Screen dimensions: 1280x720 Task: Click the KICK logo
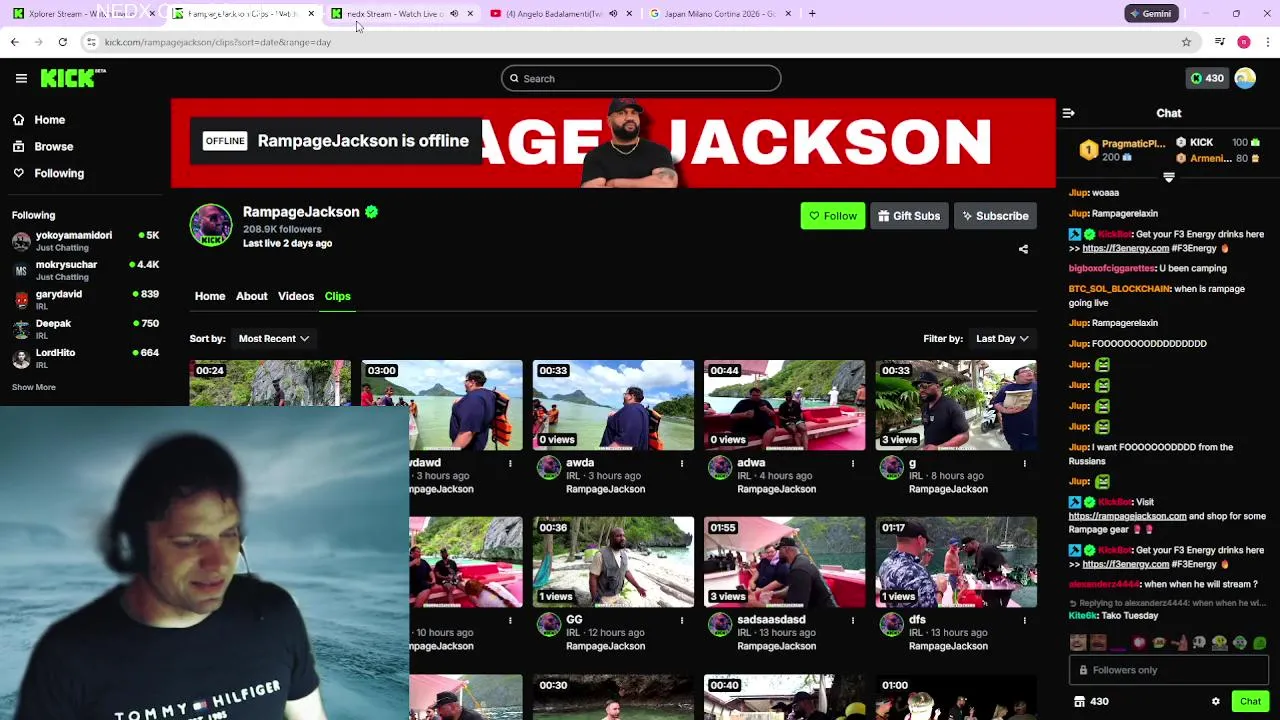(73, 78)
